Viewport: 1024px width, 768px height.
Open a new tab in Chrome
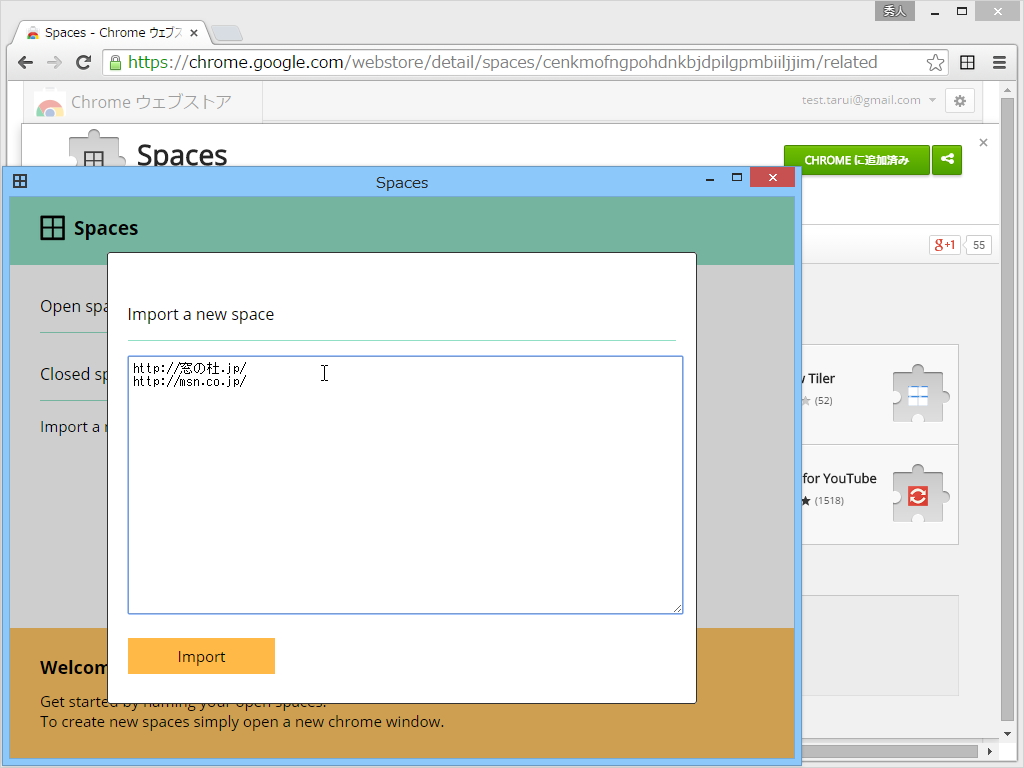coord(227,33)
